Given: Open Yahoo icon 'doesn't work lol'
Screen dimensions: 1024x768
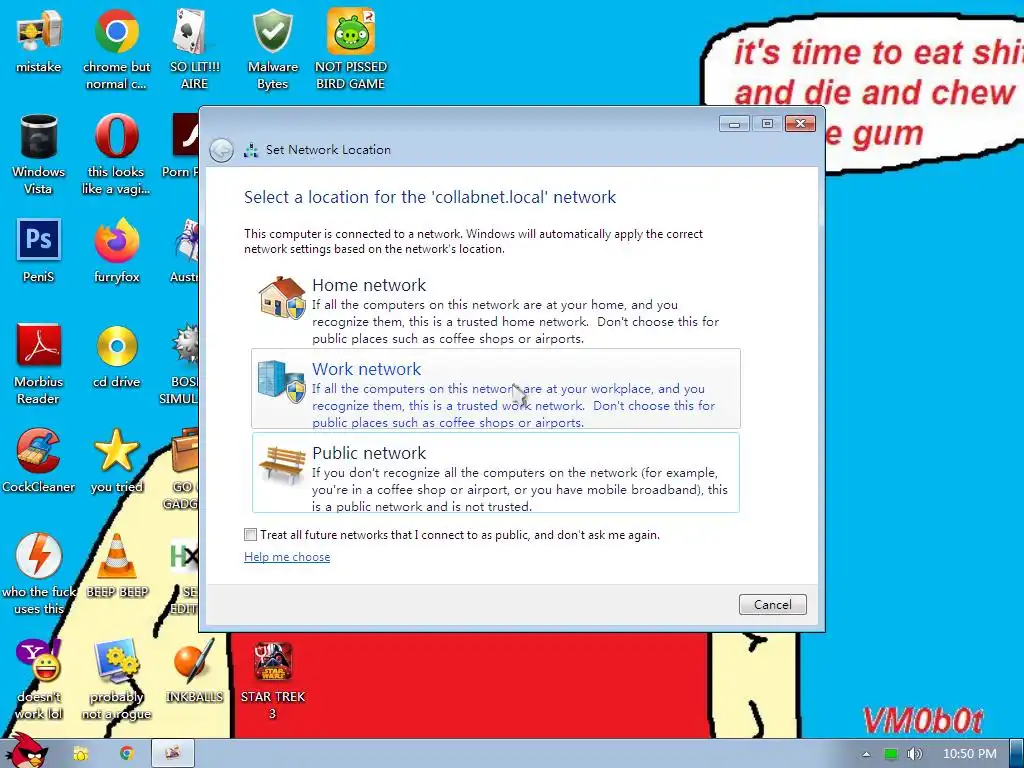Looking at the screenshot, I should (x=39, y=680).
